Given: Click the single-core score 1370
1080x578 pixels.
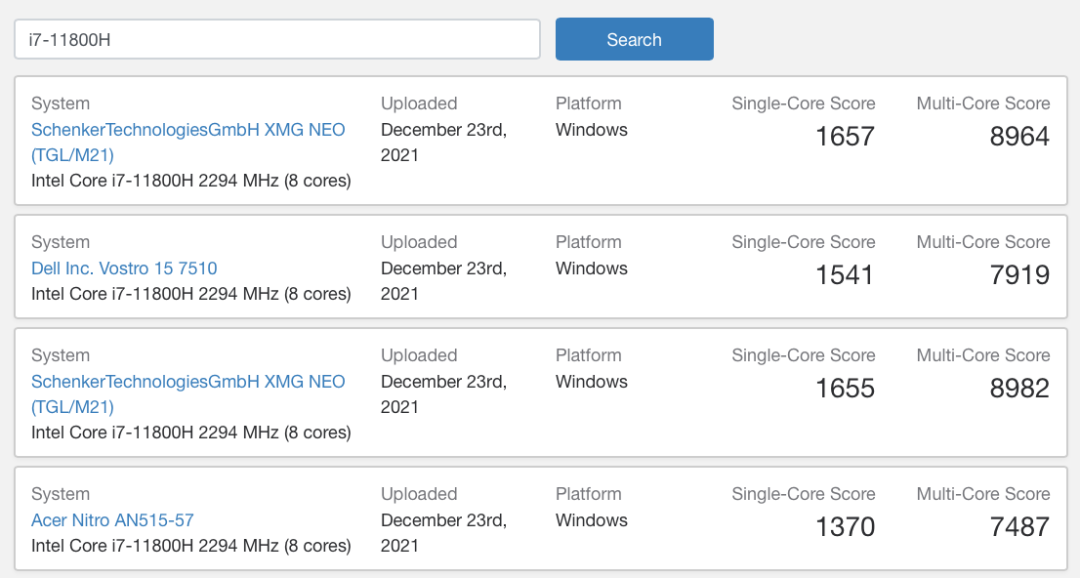Looking at the screenshot, I should (844, 527).
